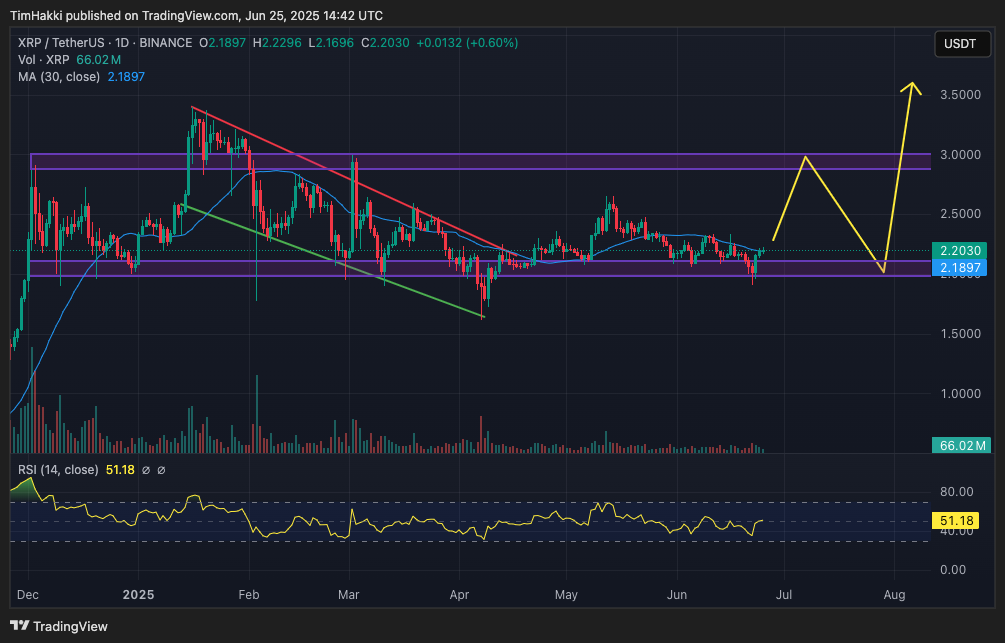This screenshot has width=1005, height=643.
Task: Click the Apr label on the time axis
Action: 459,595
